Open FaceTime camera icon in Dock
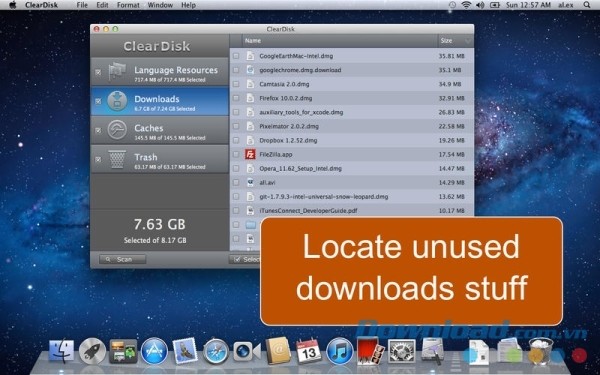Image resolution: width=600 pixels, height=375 pixels. 246,351
